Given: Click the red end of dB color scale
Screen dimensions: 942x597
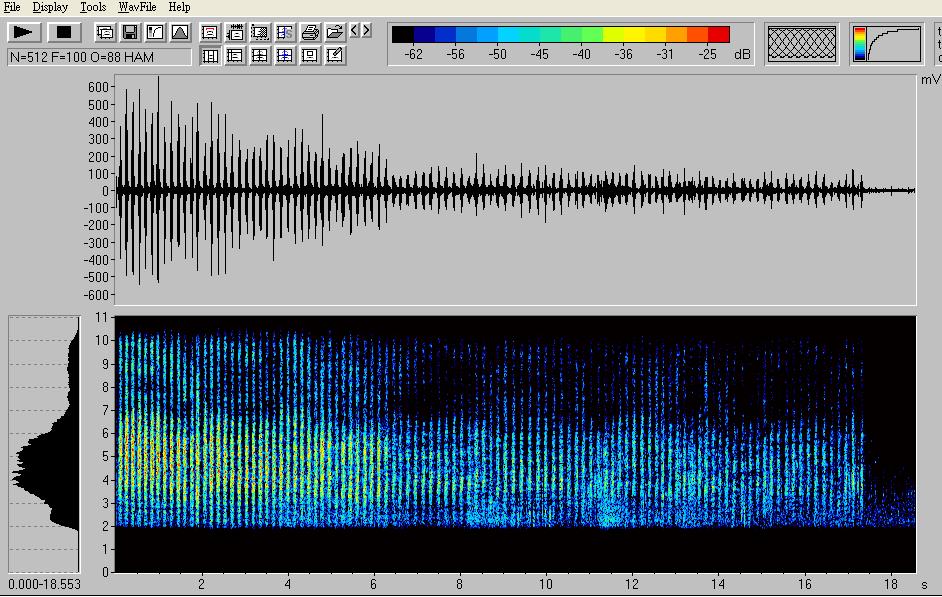Looking at the screenshot, I should tap(718, 34).
